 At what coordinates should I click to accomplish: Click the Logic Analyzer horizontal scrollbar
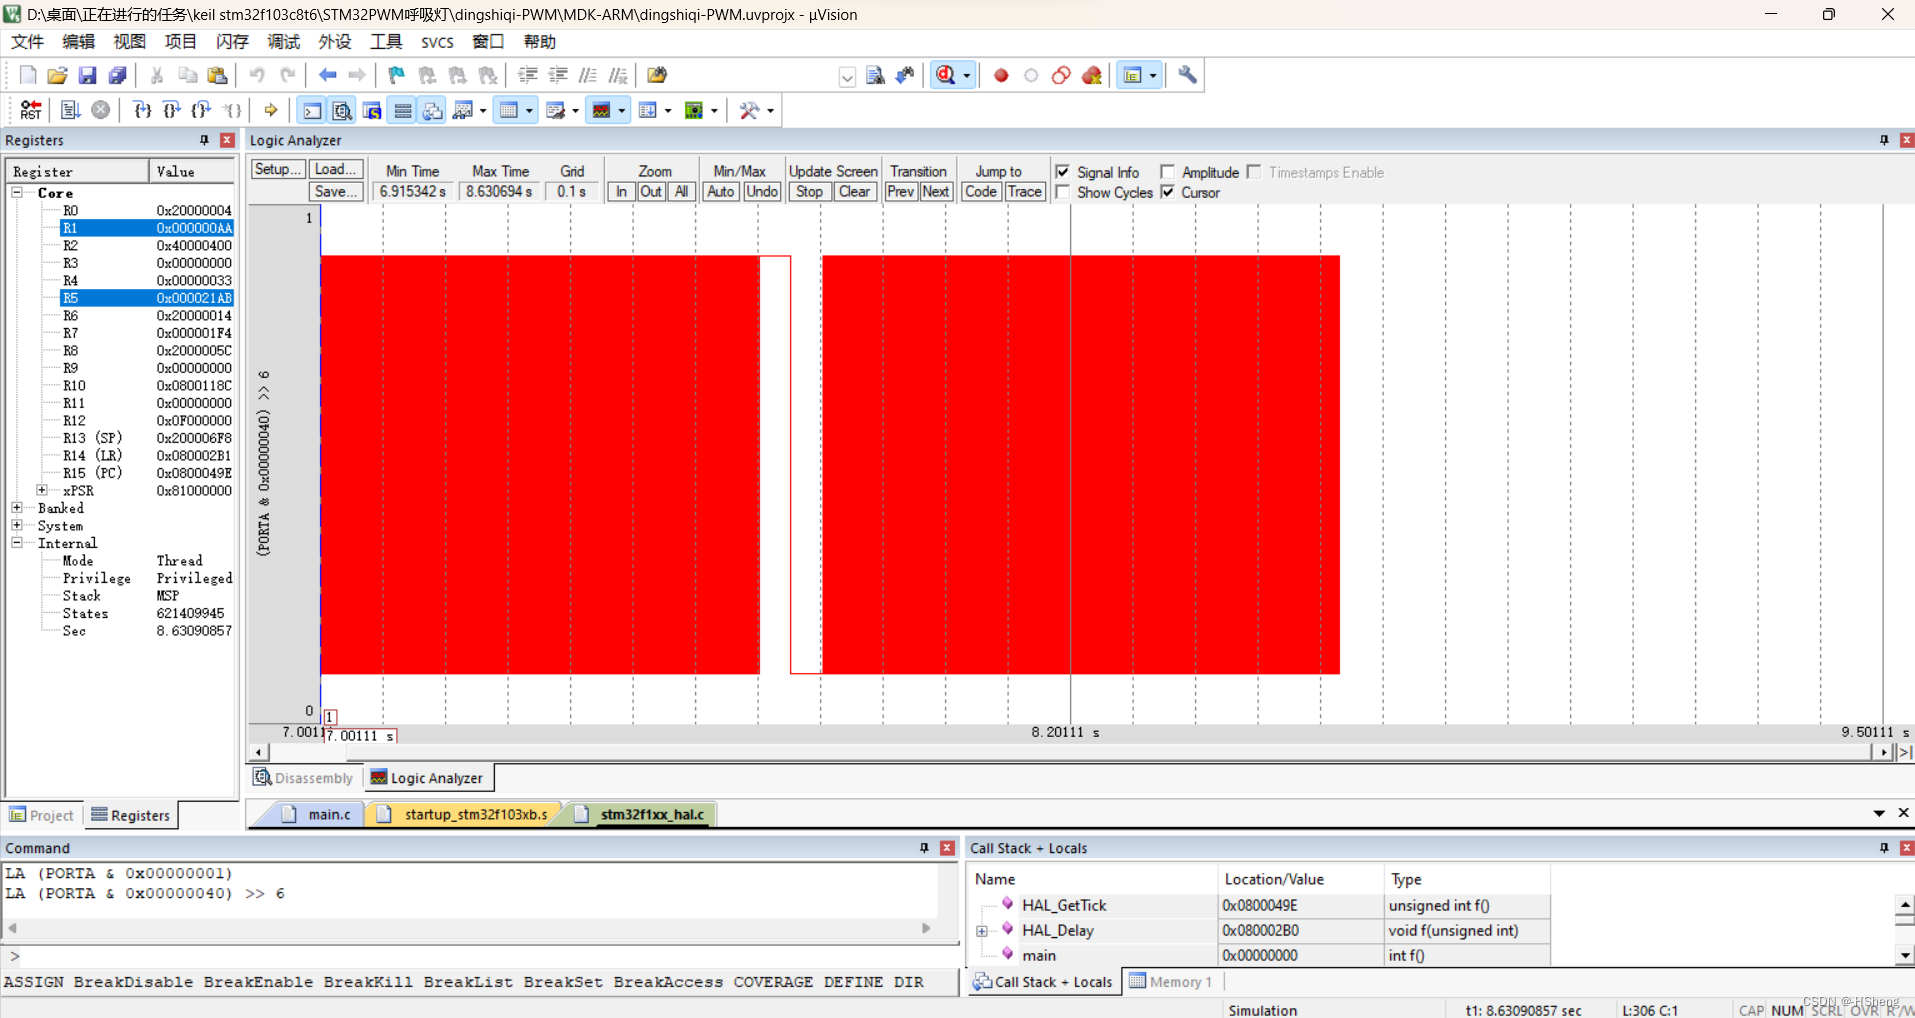coord(1070,752)
